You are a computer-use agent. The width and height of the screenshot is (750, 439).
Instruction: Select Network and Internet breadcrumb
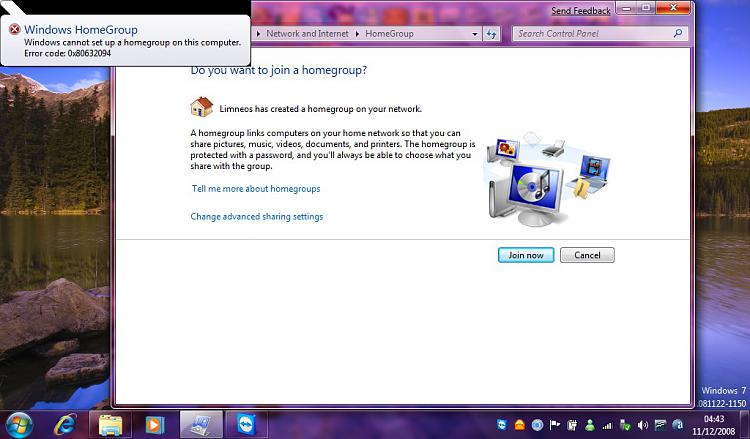[x=307, y=33]
